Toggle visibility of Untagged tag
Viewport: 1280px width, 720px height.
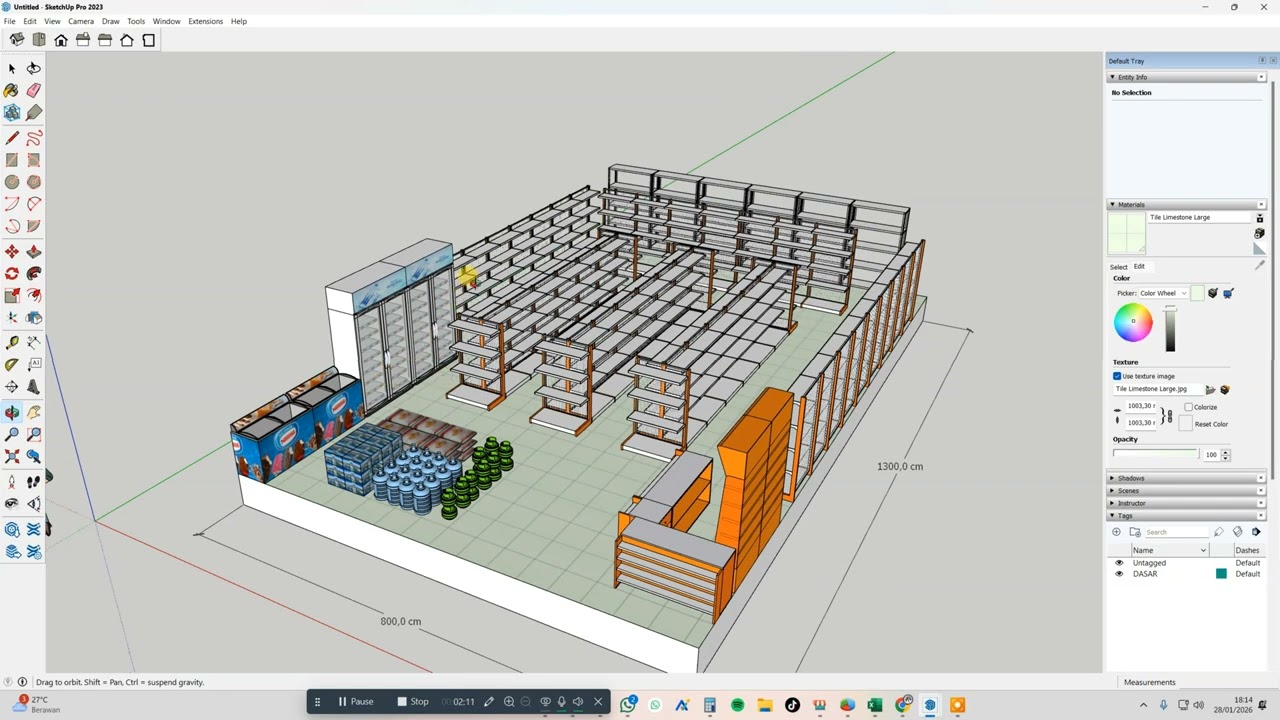1119,563
